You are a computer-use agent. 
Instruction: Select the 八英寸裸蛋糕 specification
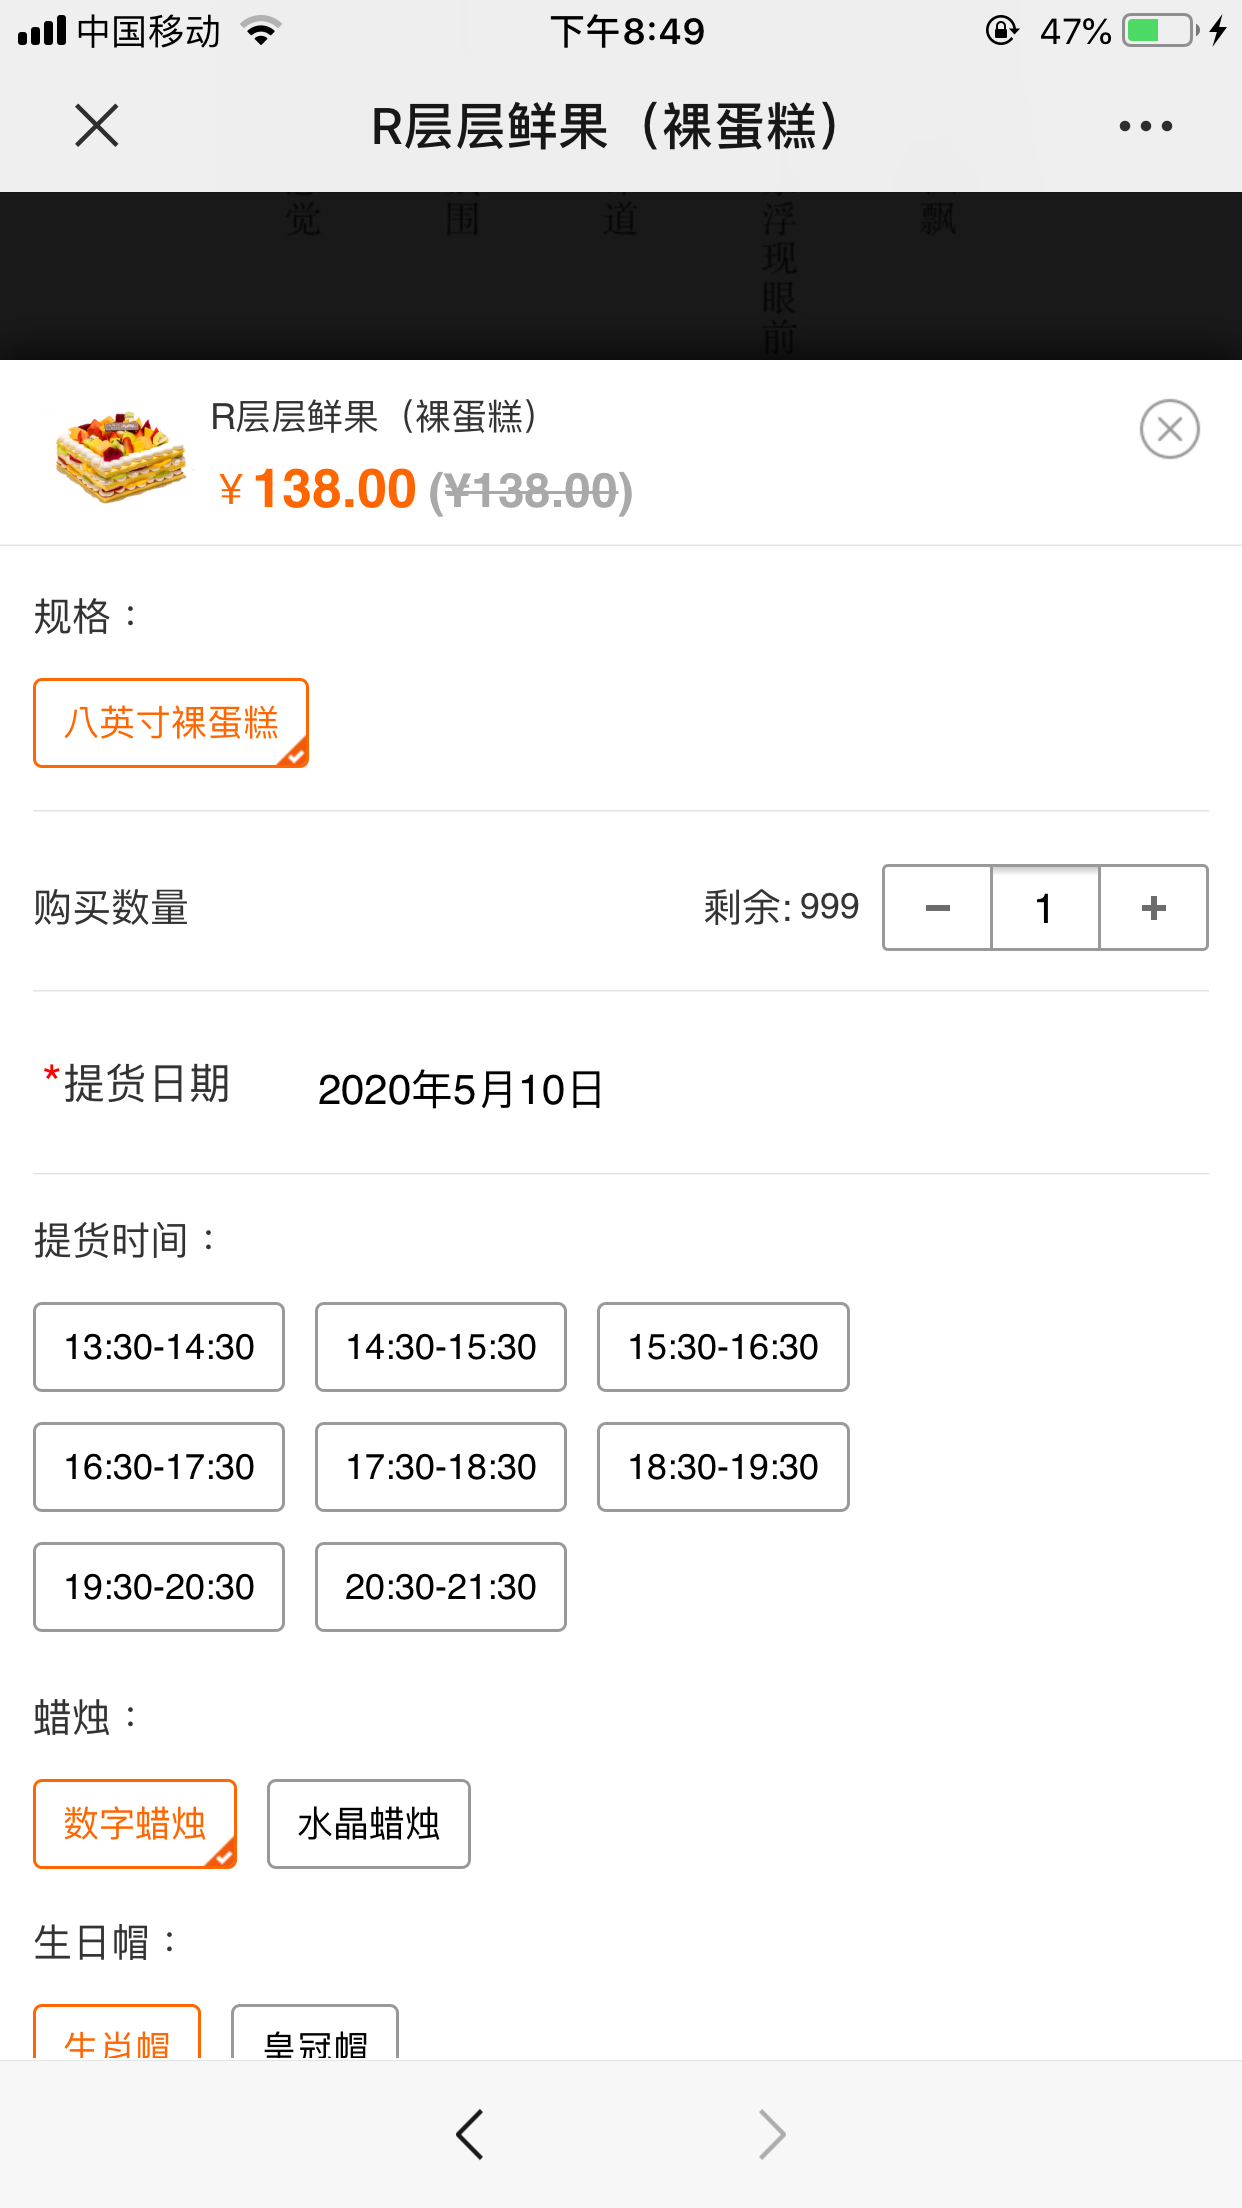171,723
